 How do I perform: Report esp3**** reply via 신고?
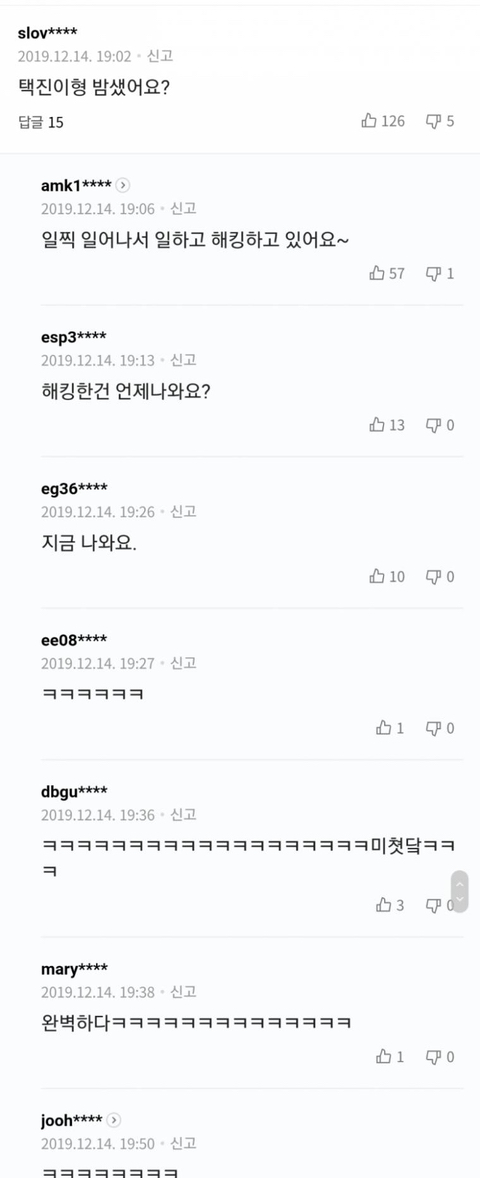pos(183,361)
